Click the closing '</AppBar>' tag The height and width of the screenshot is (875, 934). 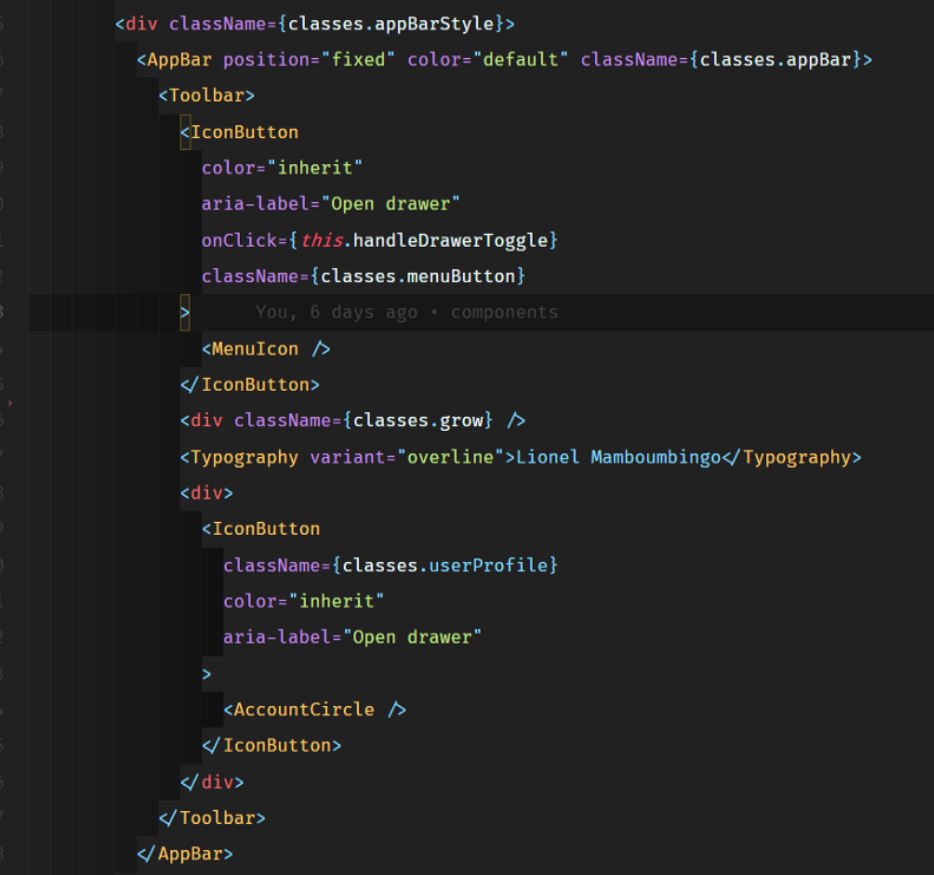tap(185, 854)
